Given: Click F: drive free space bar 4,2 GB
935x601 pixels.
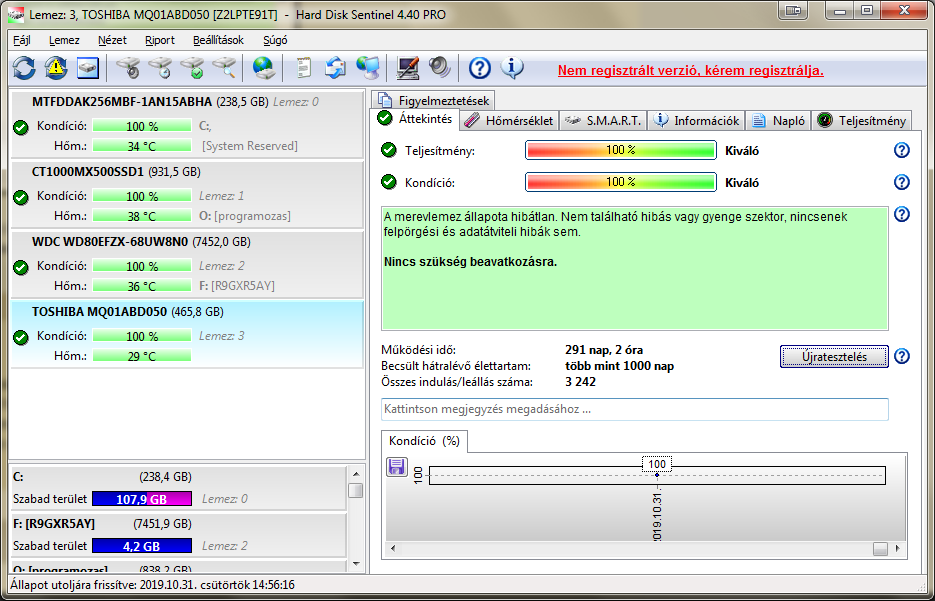Looking at the screenshot, I should (x=142, y=546).
